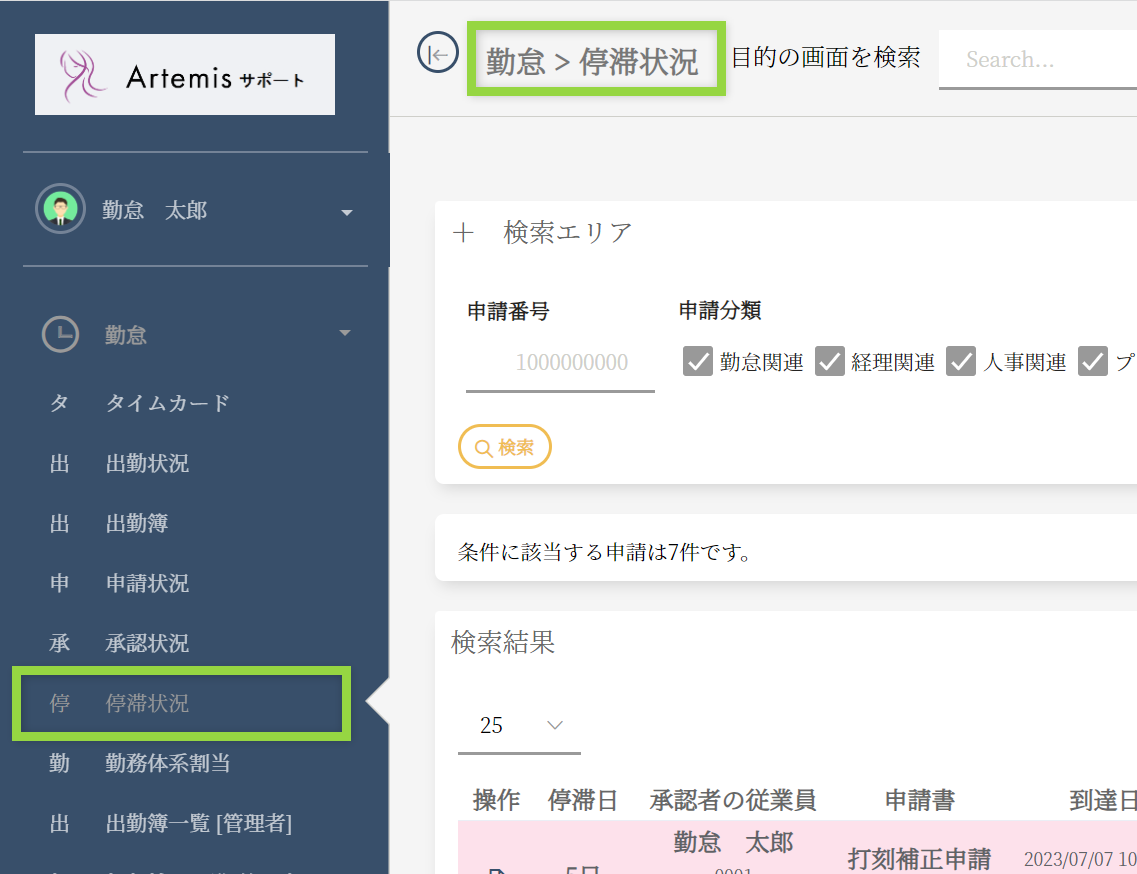The width and height of the screenshot is (1137, 874).
Task: Click the タ icon beside タイムカード
Action: click(x=60, y=404)
